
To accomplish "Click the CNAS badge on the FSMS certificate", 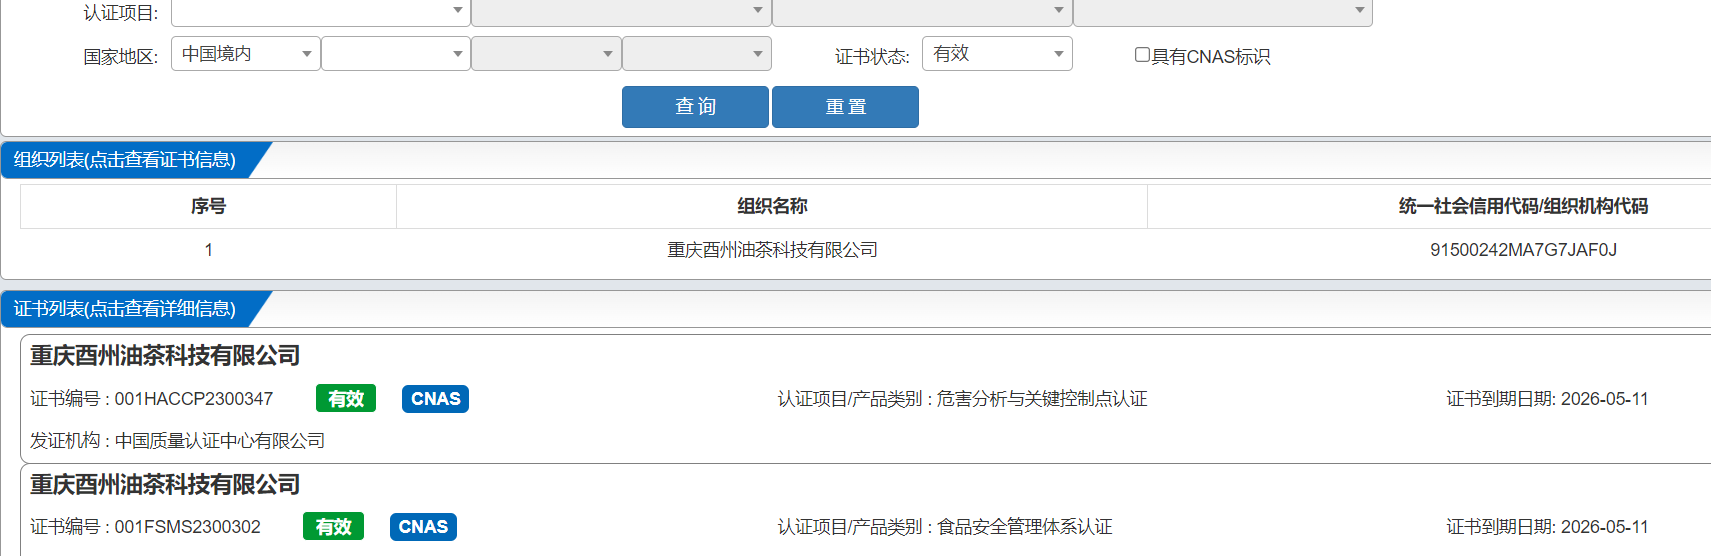I will click(423, 527).
